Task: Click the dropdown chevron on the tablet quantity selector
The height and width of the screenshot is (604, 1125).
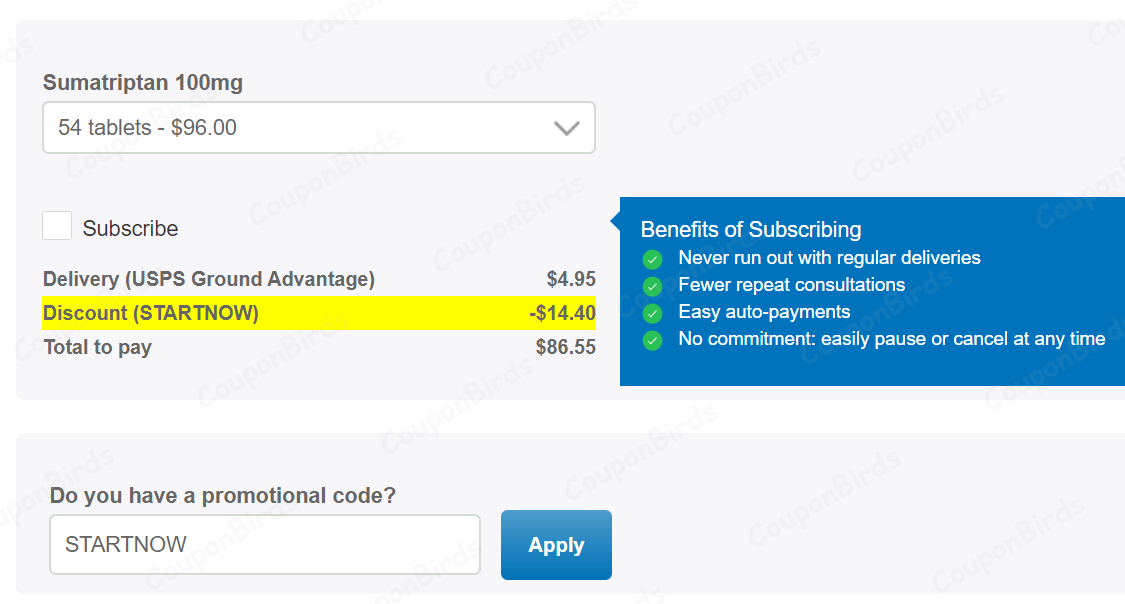Action: coord(567,128)
